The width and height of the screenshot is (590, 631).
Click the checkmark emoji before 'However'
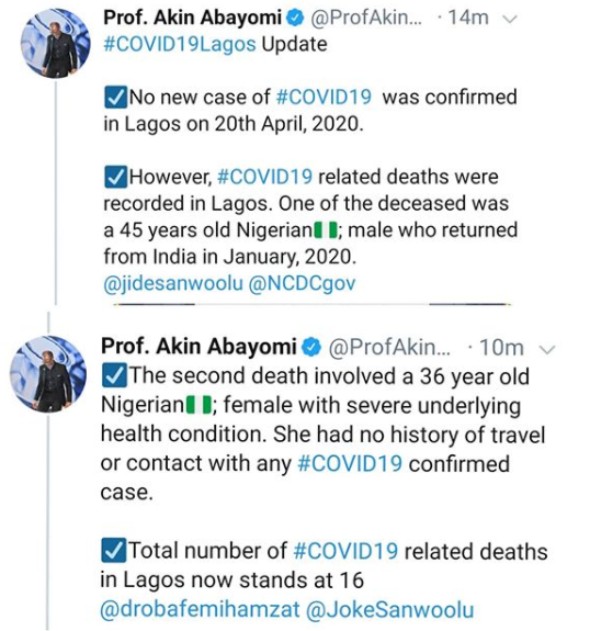pyautogui.click(x=116, y=177)
